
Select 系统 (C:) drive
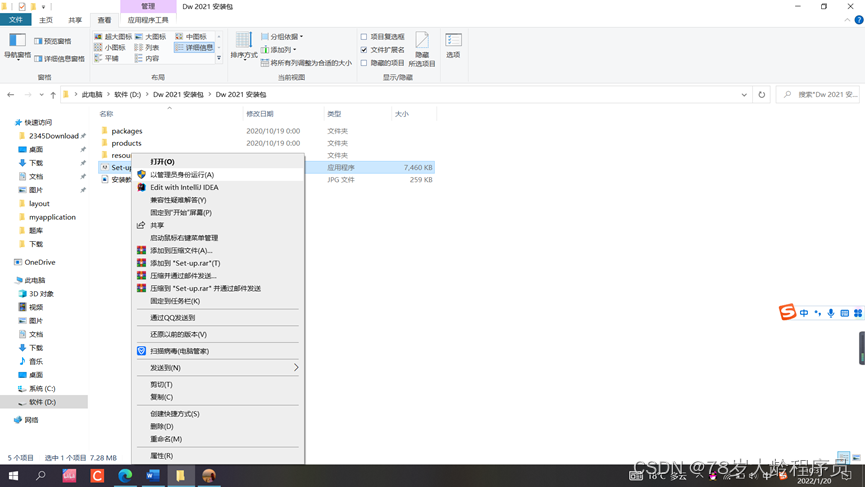[42, 388]
